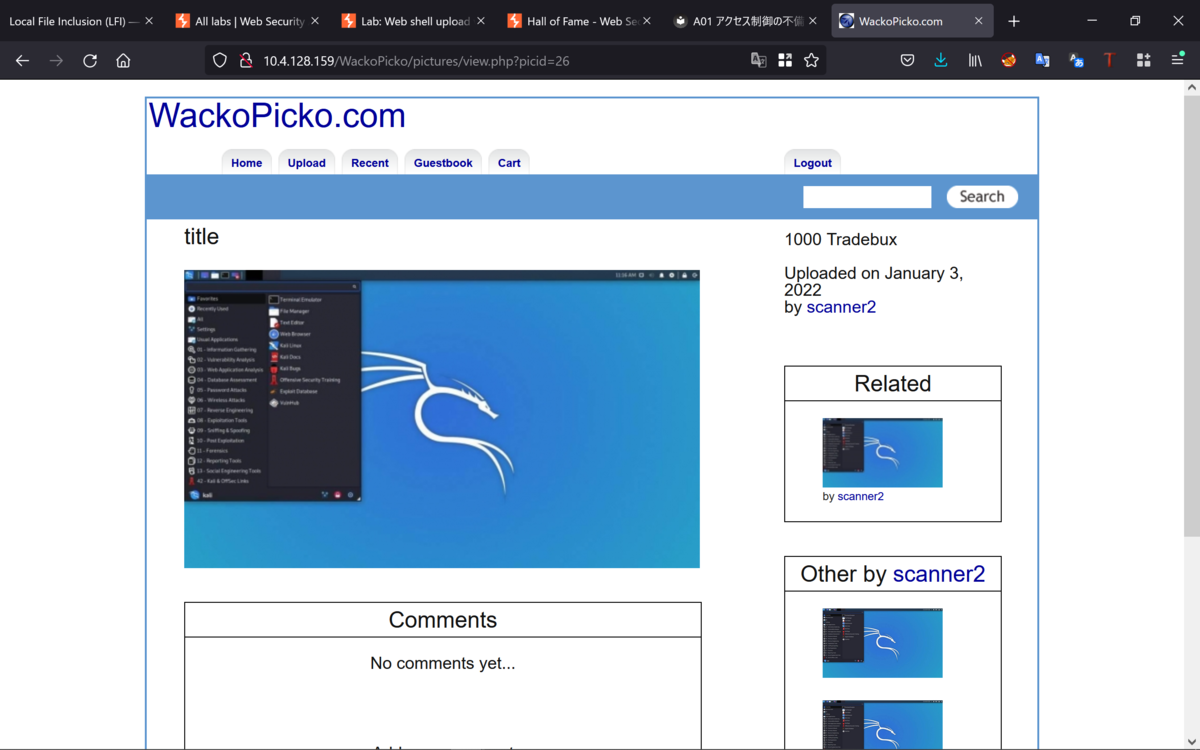1200x750 pixels.
Task: Open the extensions puzzle grid icon
Action: [1143, 61]
